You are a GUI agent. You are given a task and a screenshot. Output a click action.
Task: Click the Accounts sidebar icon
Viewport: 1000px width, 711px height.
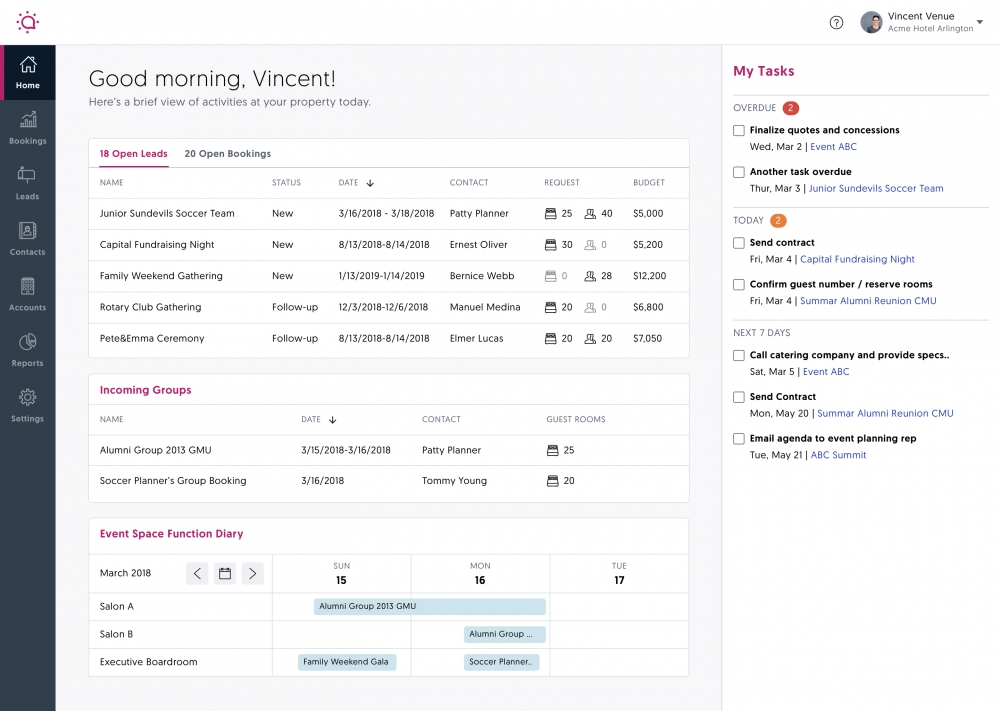pos(27,290)
